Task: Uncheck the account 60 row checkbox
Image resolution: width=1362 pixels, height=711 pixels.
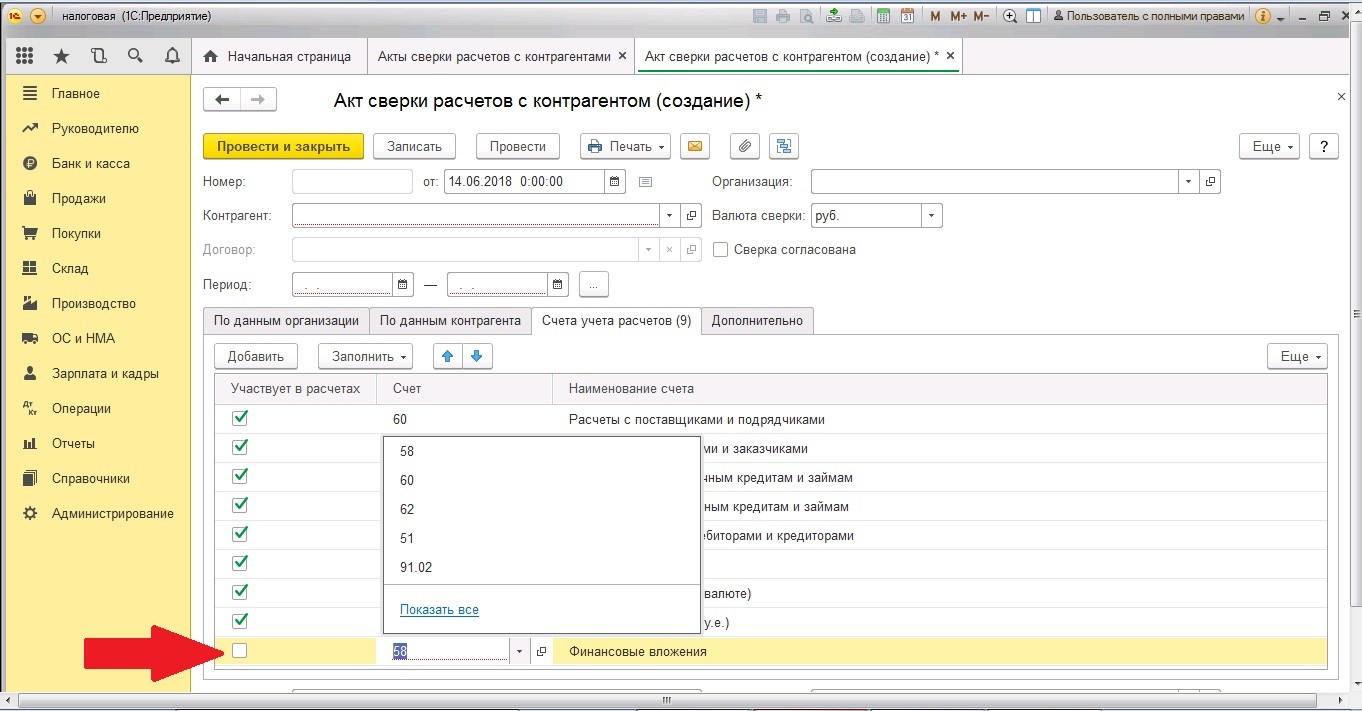Action: pos(239,419)
